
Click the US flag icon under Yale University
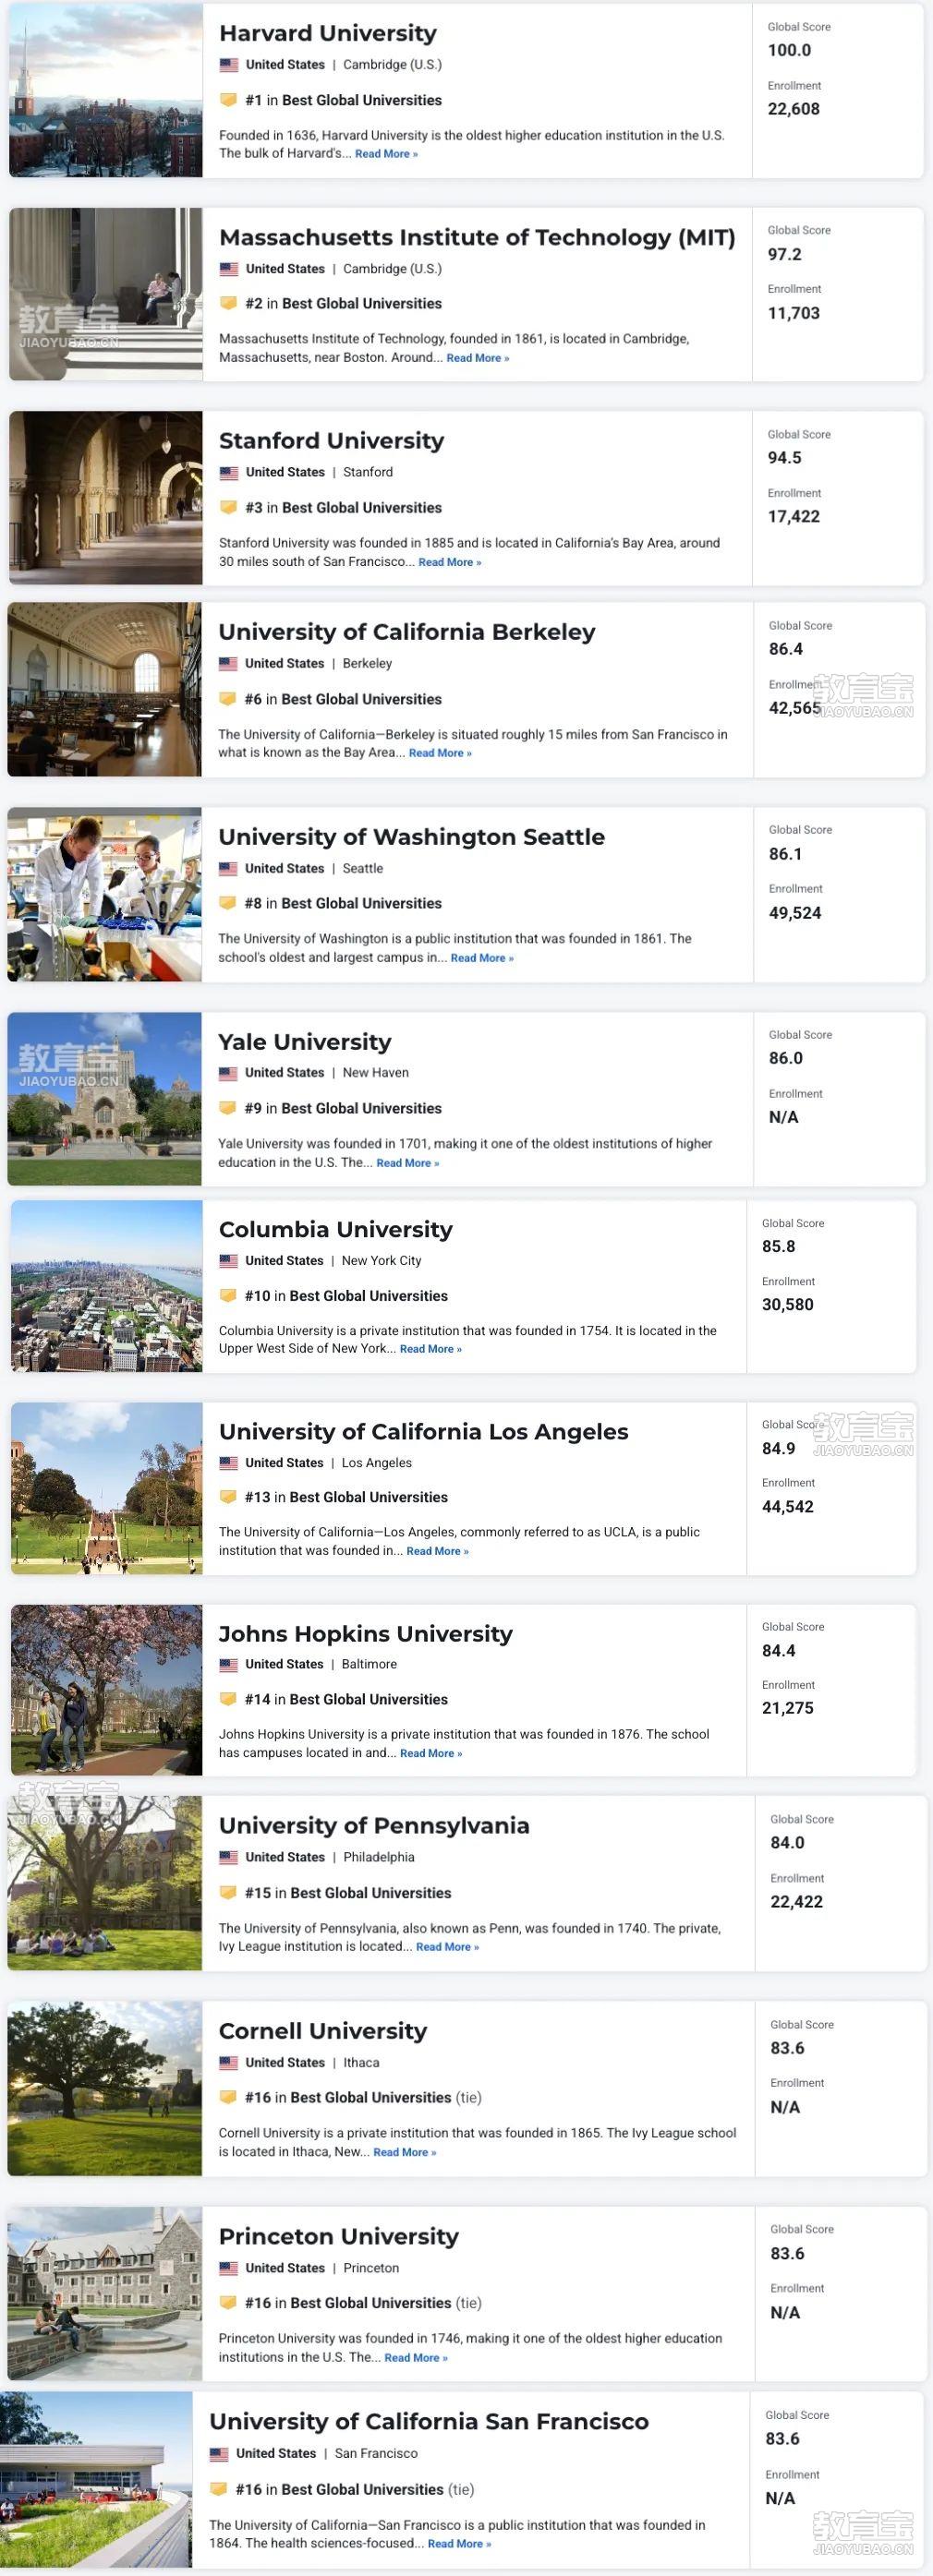[x=228, y=1073]
